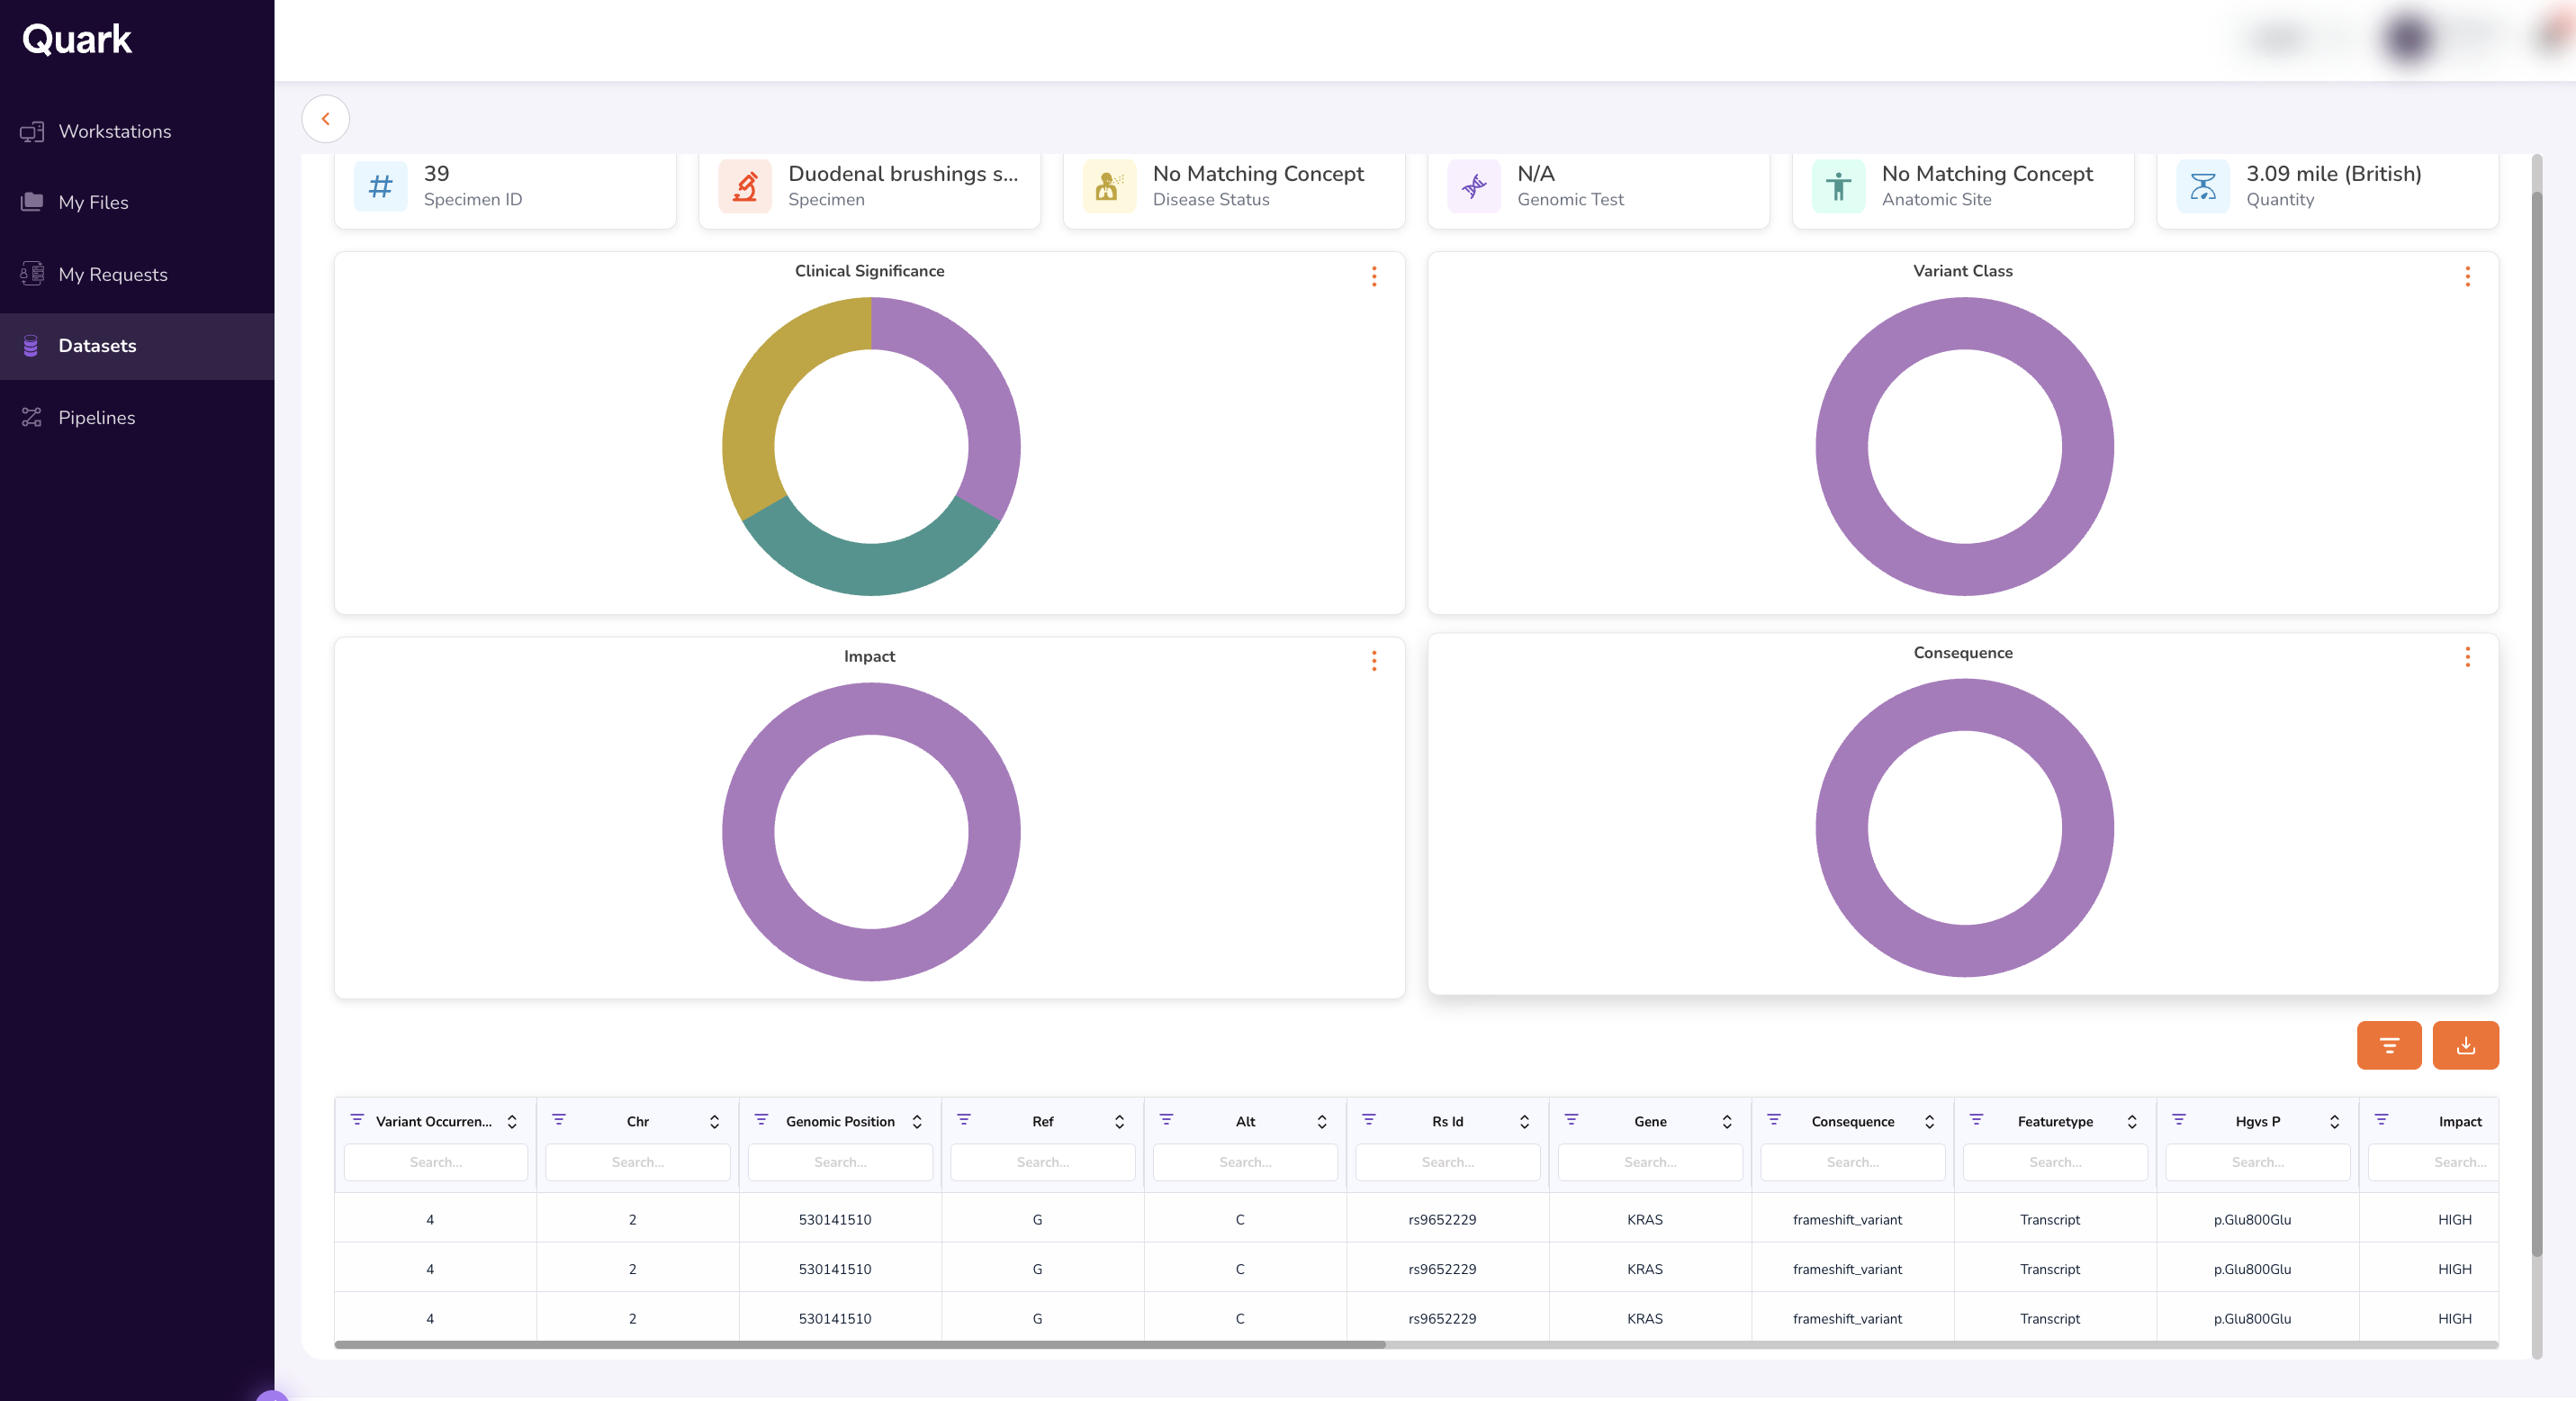Sort by Chr column
The image size is (2576, 1401).
pyautogui.click(x=715, y=1122)
